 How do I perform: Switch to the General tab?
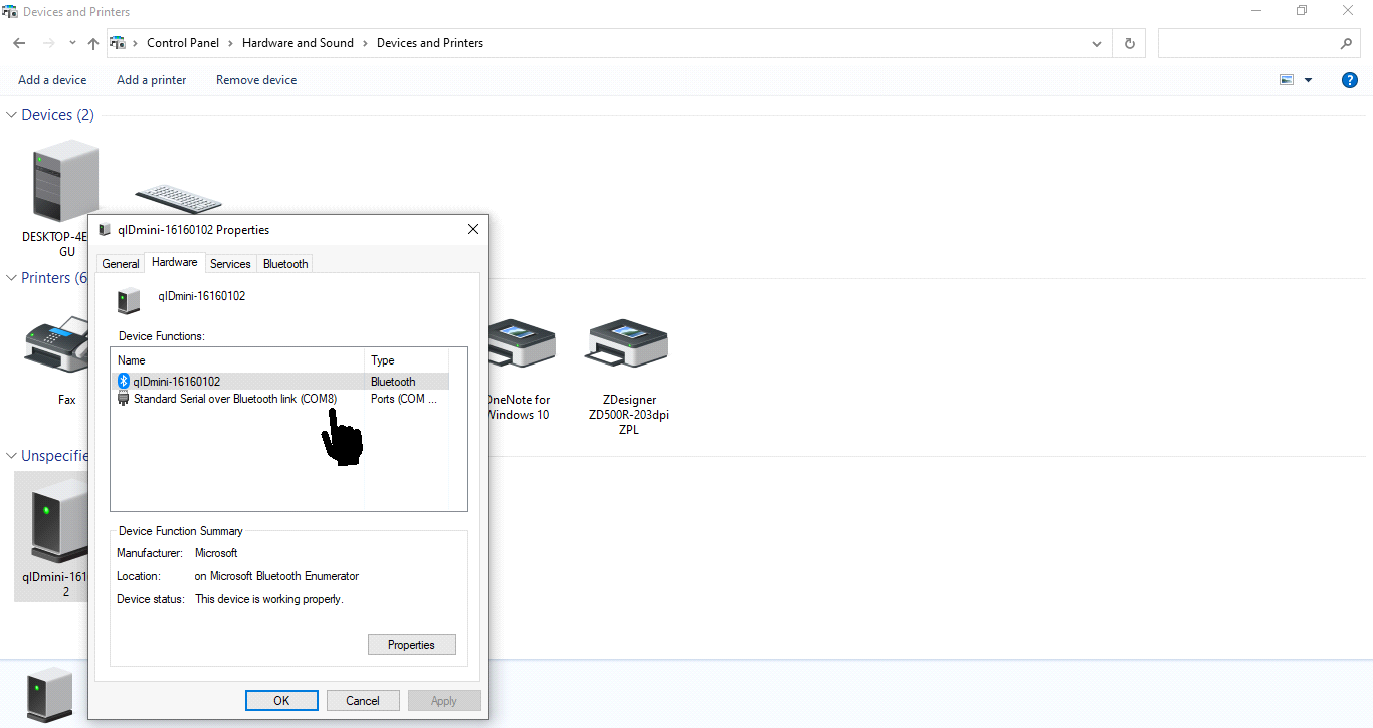pos(121,264)
